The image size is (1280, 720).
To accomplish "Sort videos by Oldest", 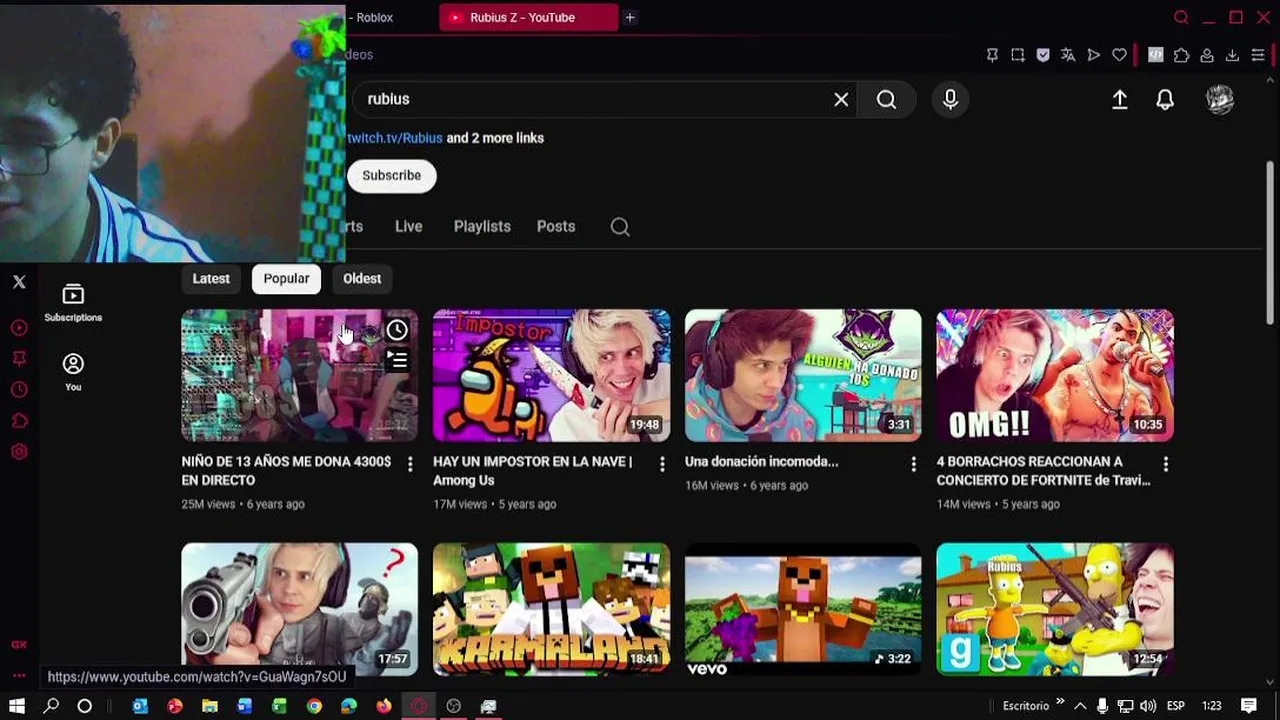I will [362, 279].
